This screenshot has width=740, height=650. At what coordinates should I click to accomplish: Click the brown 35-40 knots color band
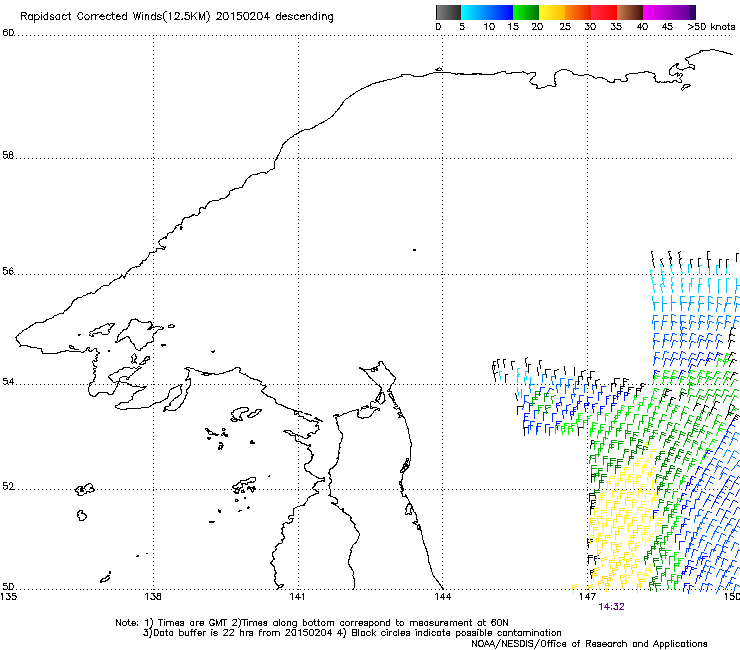630,12
